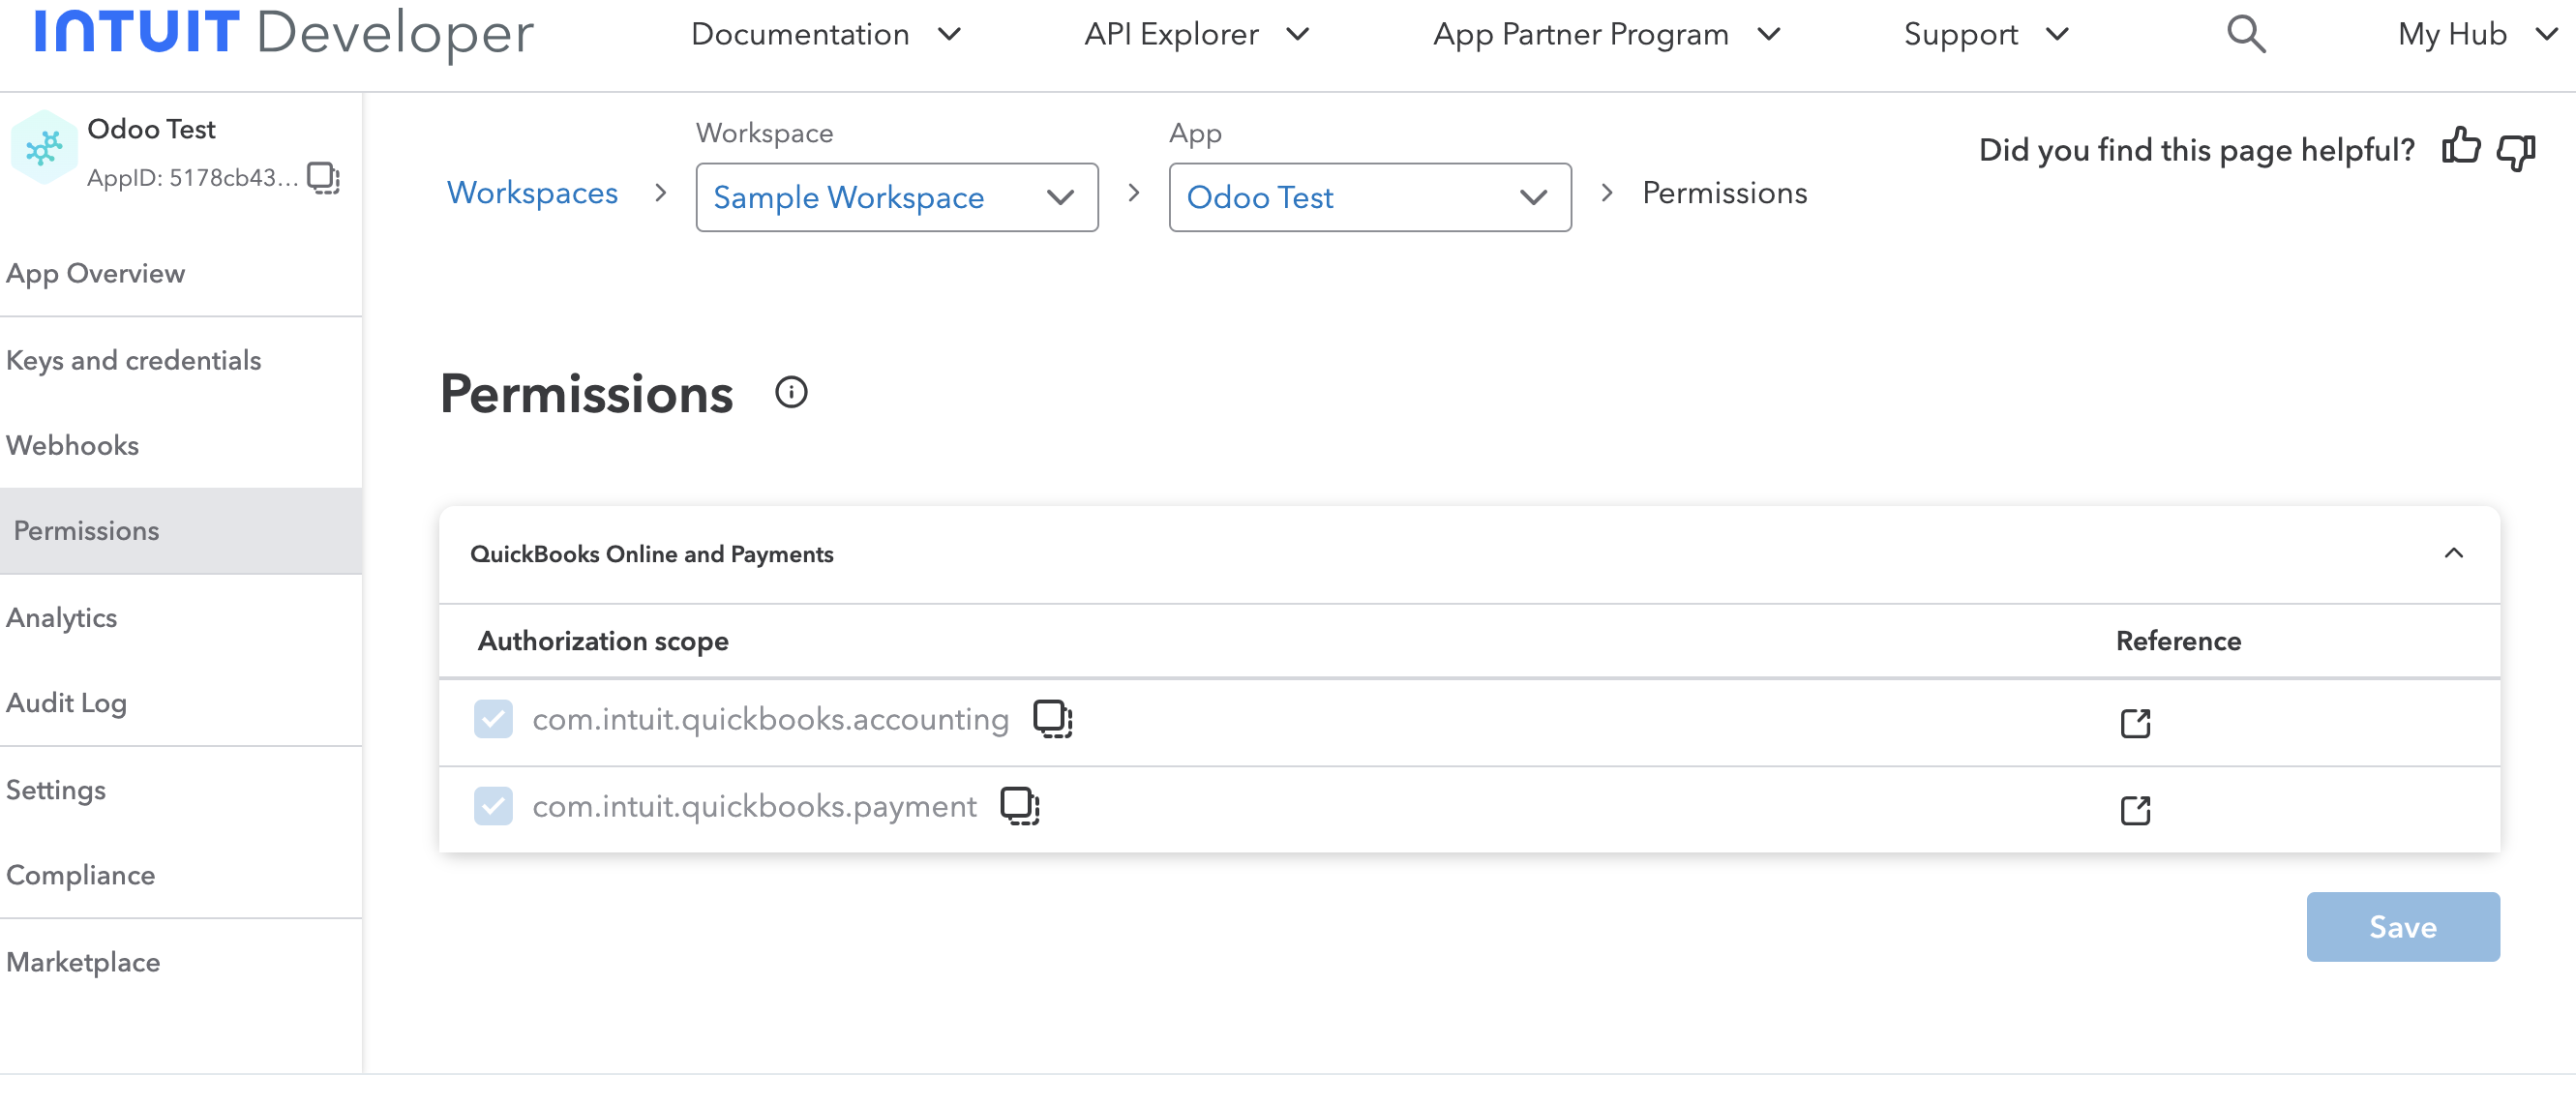Click the Authorization scope column header
Screen dimensions: 2576x1105
[x=603, y=641]
